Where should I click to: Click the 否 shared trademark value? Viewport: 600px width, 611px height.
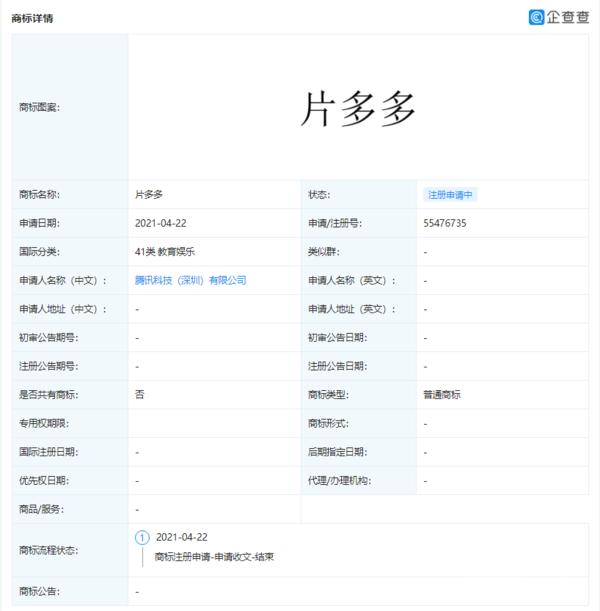(139, 395)
